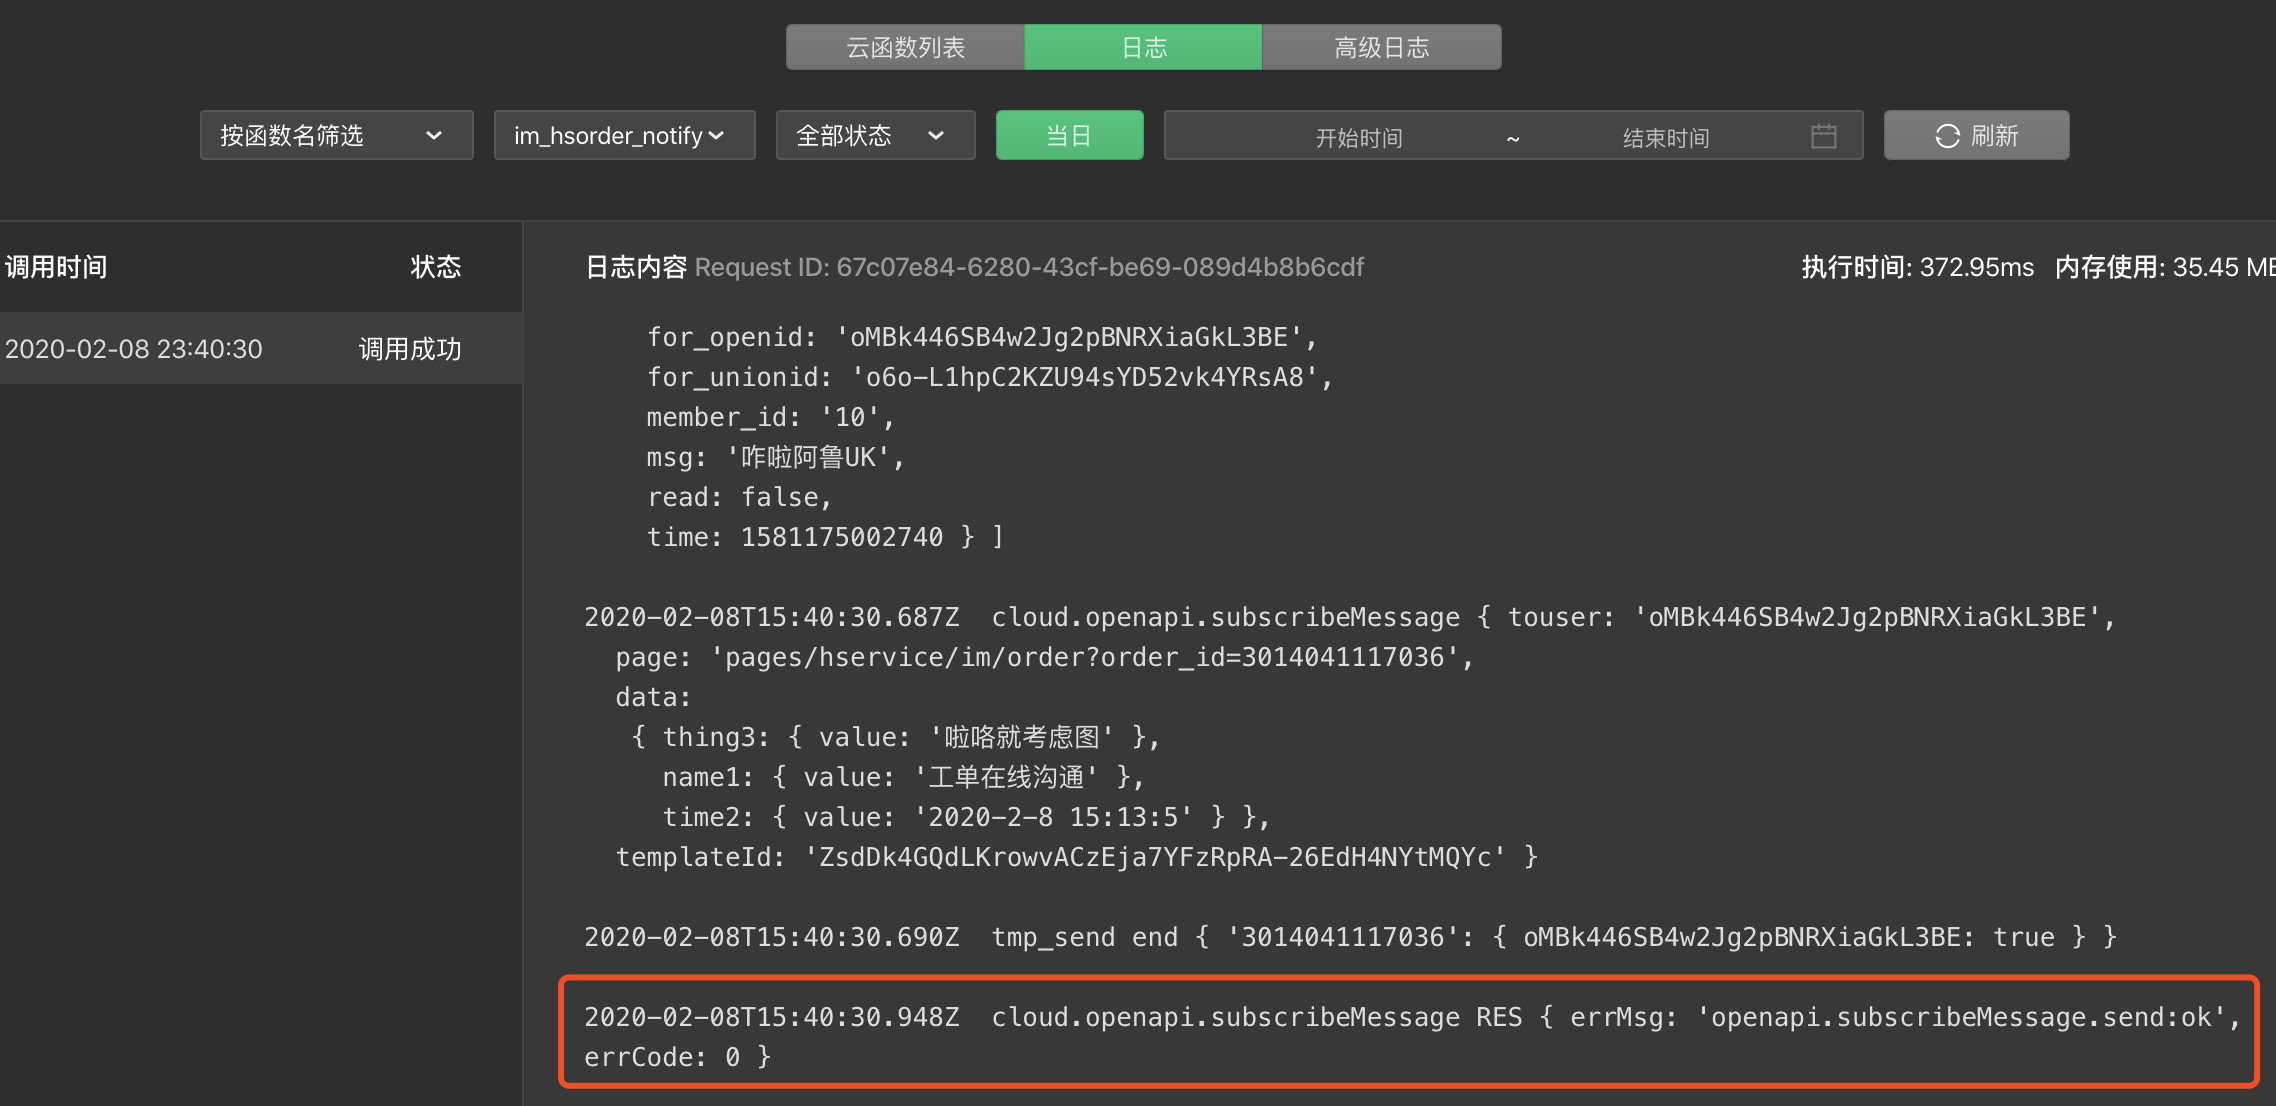Select the 日志 tab
2276x1106 pixels.
(x=1143, y=47)
